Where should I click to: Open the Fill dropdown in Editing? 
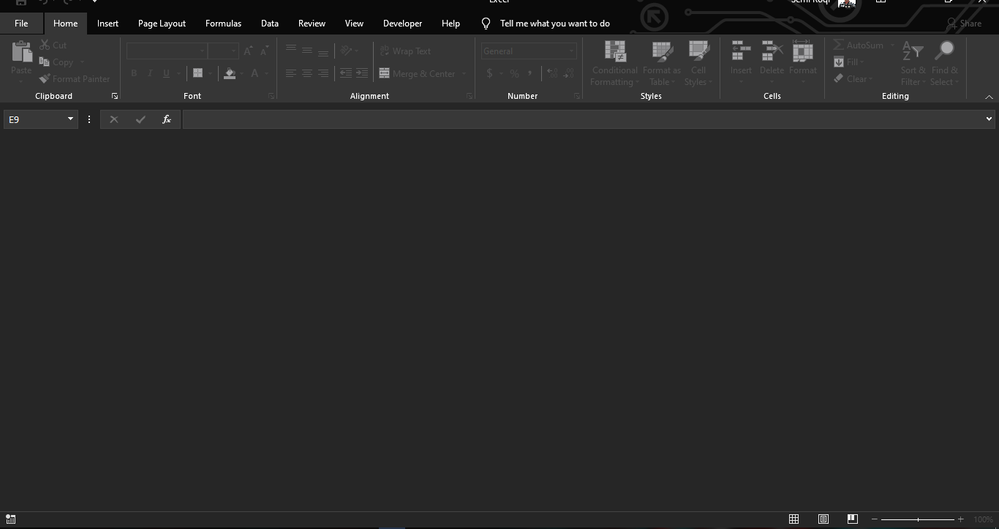(x=849, y=62)
